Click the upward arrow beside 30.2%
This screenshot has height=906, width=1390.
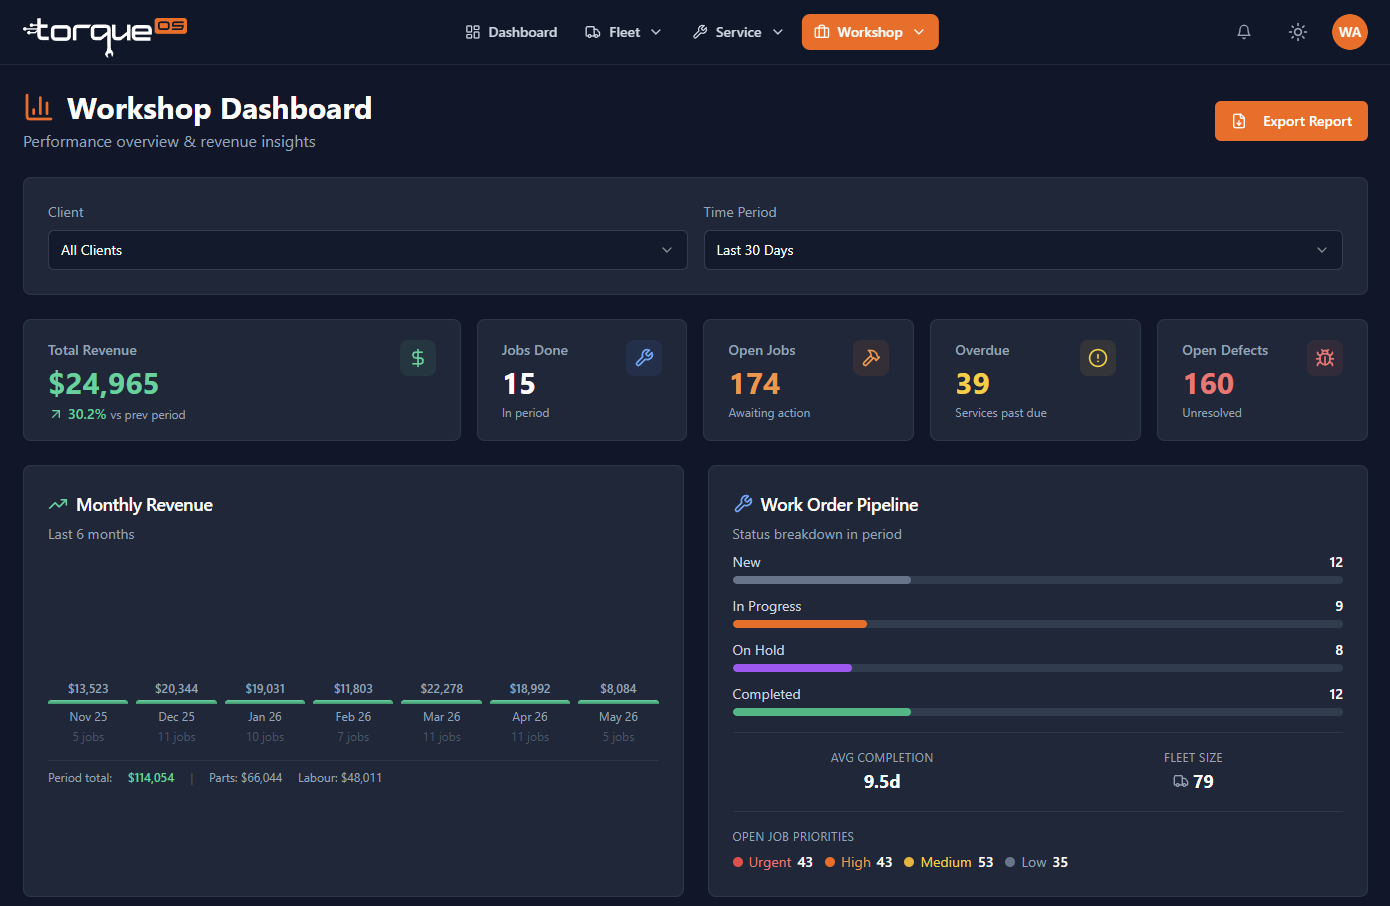tap(56, 415)
